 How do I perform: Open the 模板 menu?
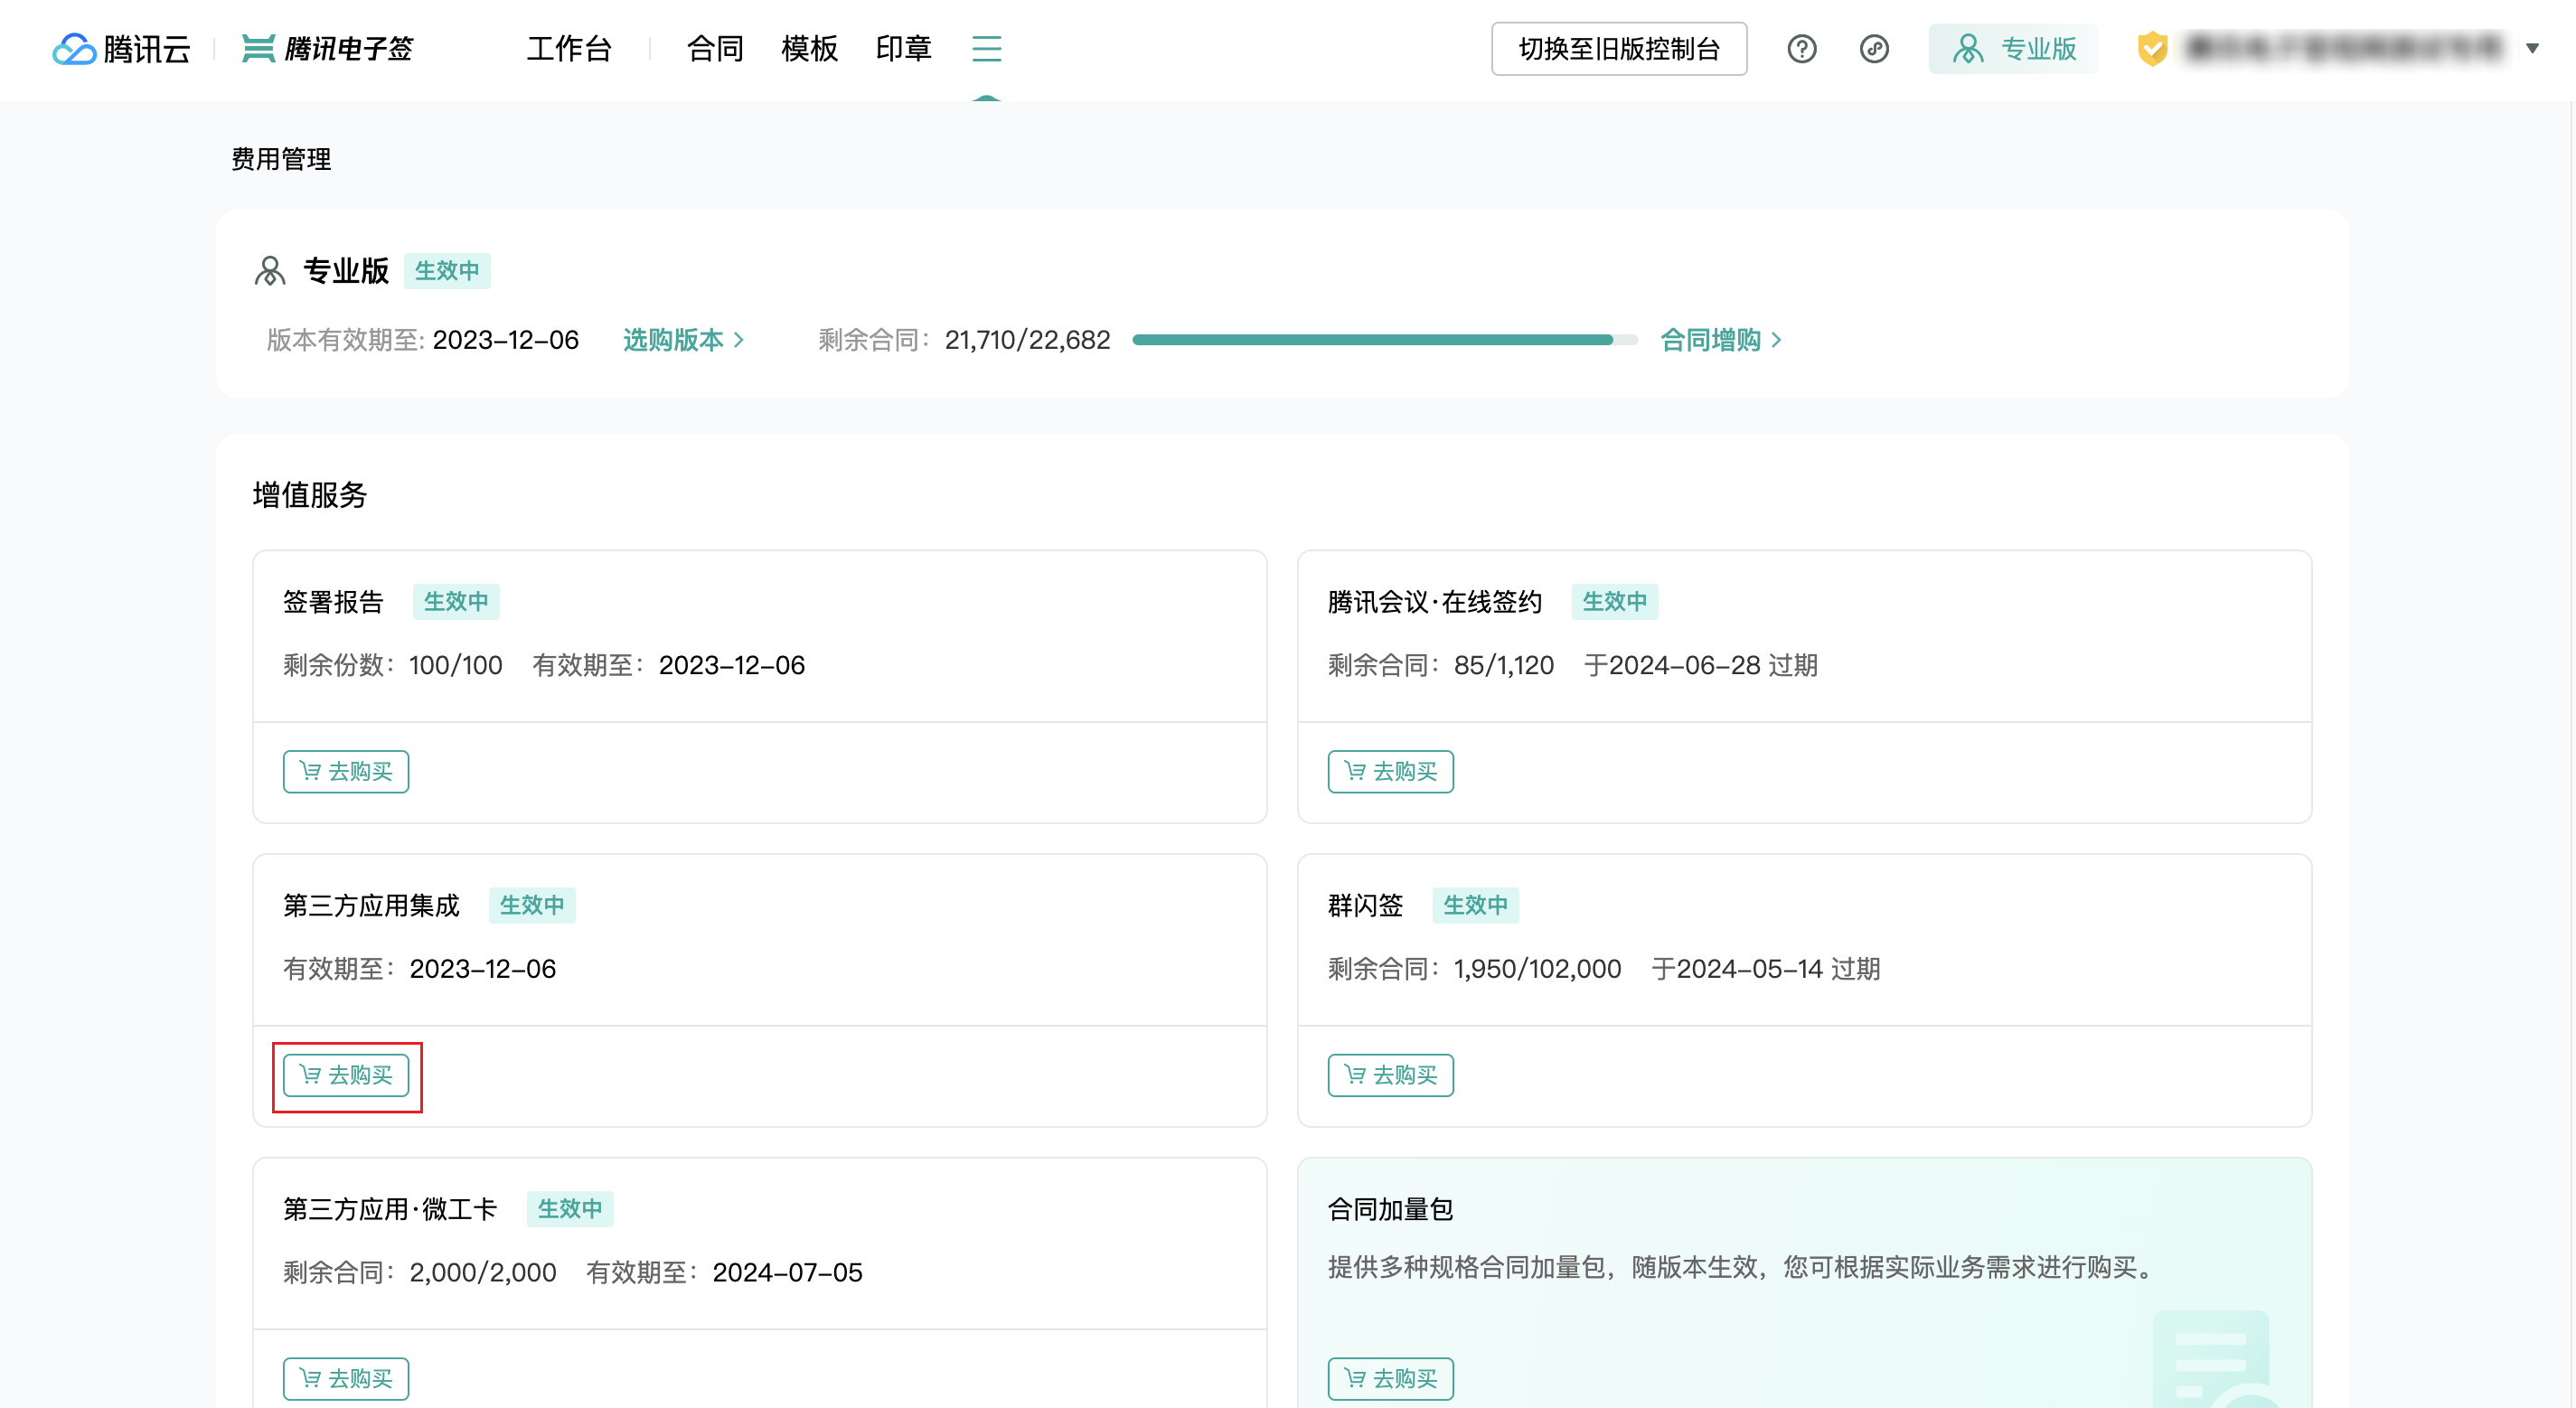pyautogui.click(x=809, y=48)
